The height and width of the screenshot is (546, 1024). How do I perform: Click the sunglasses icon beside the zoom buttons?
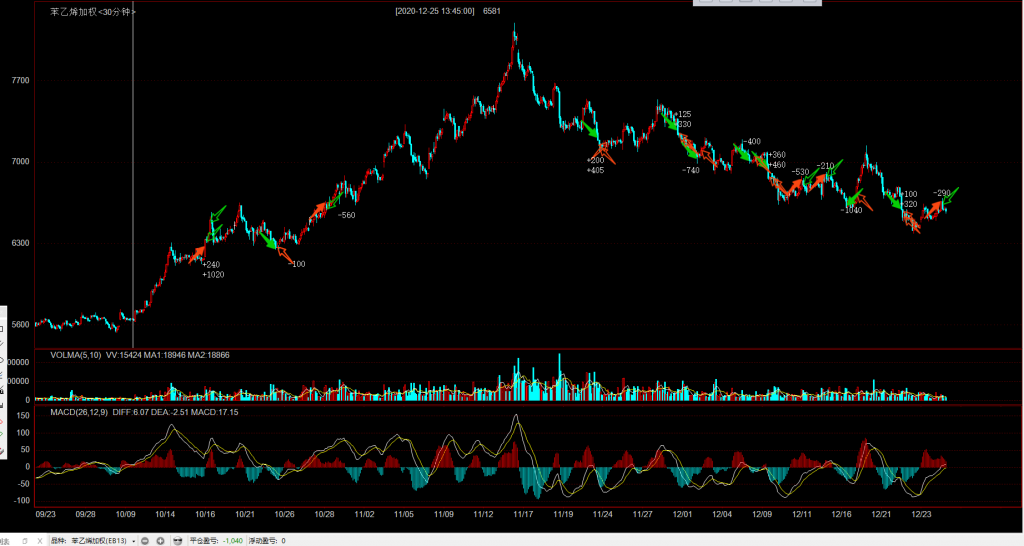178,540
